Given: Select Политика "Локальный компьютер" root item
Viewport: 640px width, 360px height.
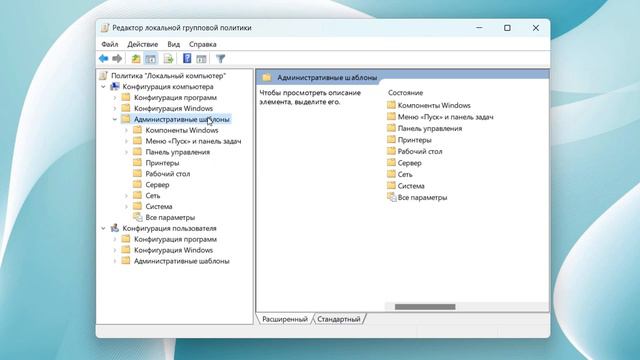Looking at the screenshot, I should (x=168, y=76).
